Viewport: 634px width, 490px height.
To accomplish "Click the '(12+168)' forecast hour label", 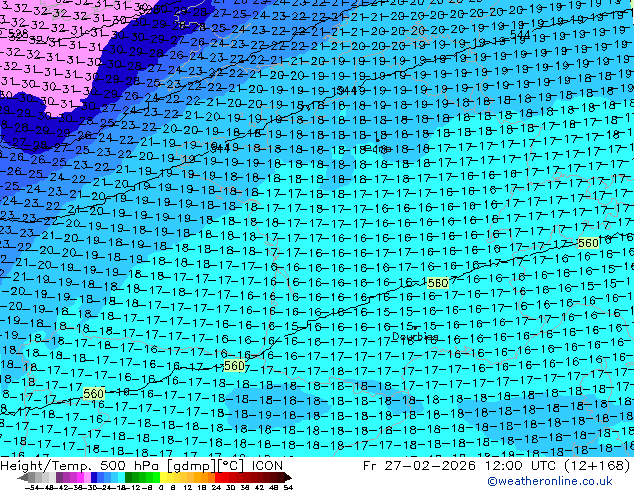I will [597, 465].
